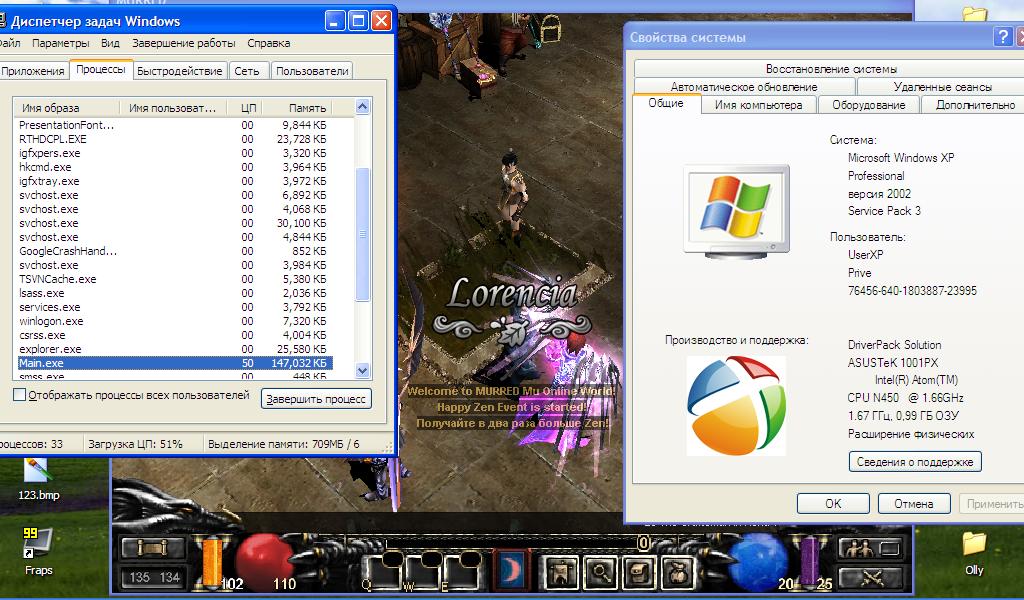This screenshot has height=600, width=1024.
Task: Click the blue mana orb
Action: point(758,560)
